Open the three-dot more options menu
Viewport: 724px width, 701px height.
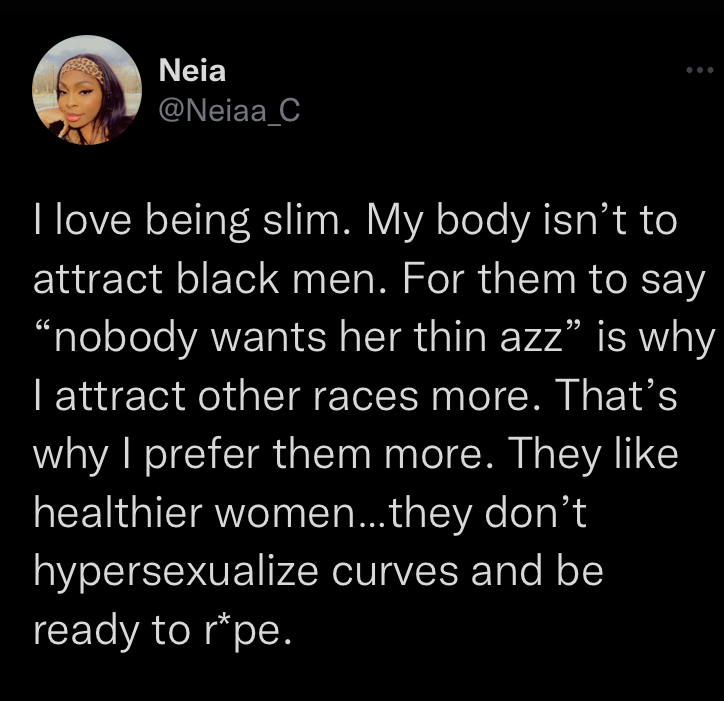[x=695, y=71]
